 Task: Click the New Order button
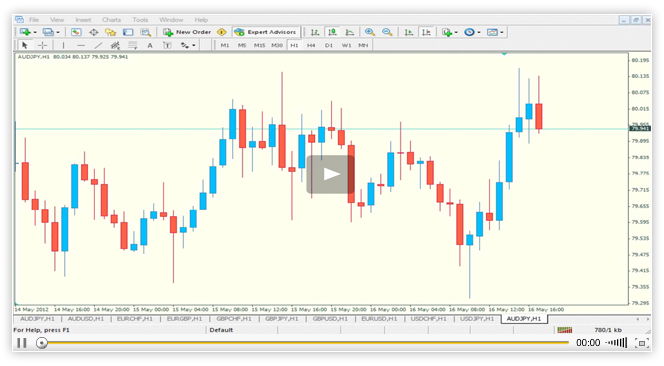click(187, 32)
